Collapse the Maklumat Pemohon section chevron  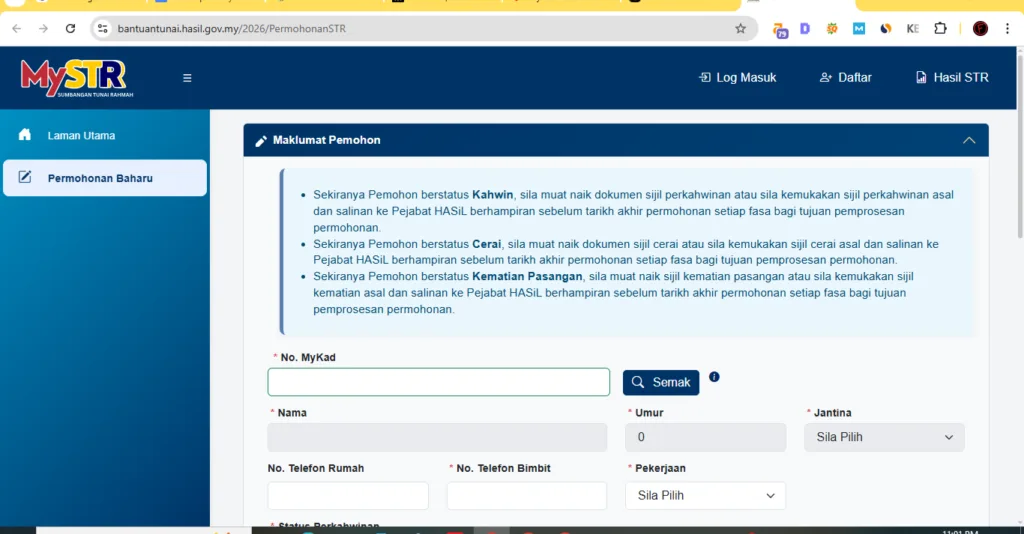pos(968,140)
